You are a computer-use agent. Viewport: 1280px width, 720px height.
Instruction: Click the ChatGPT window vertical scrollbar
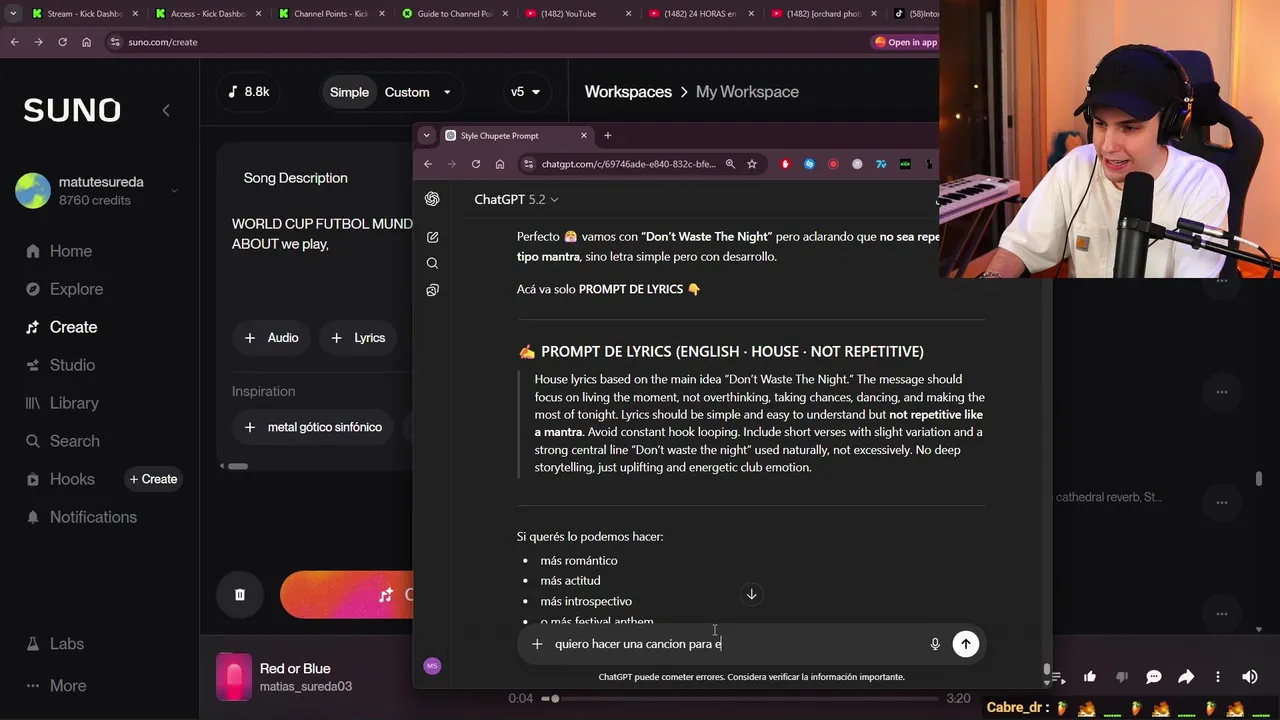(x=1047, y=668)
